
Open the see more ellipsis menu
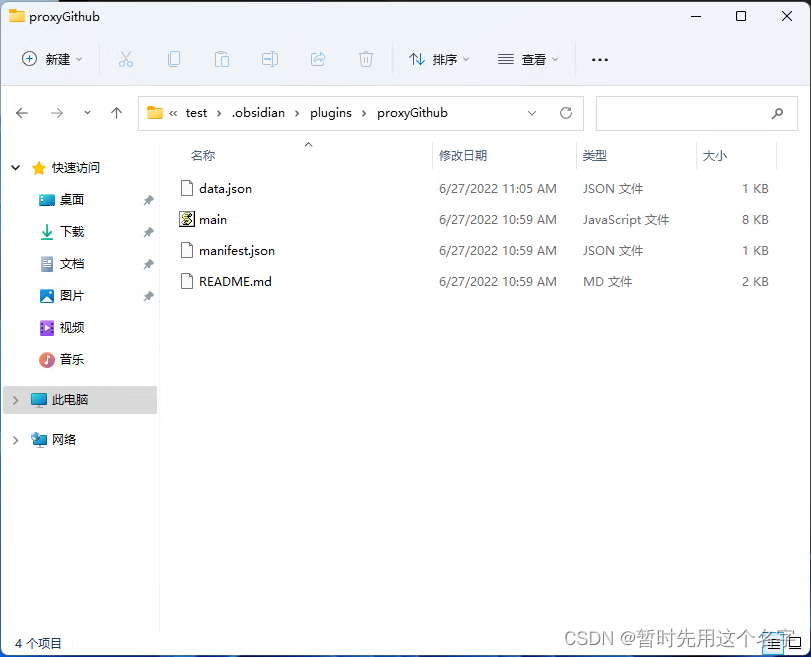[599, 59]
